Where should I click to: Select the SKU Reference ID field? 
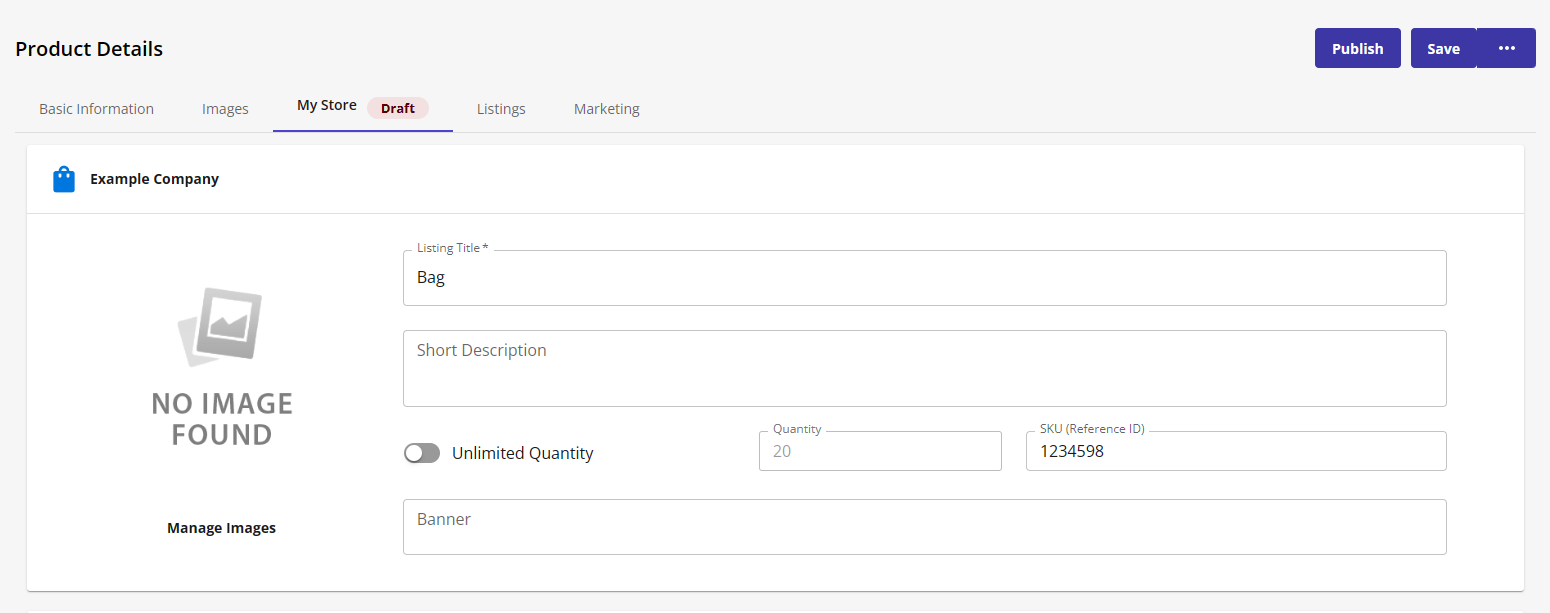tap(1235, 450)
